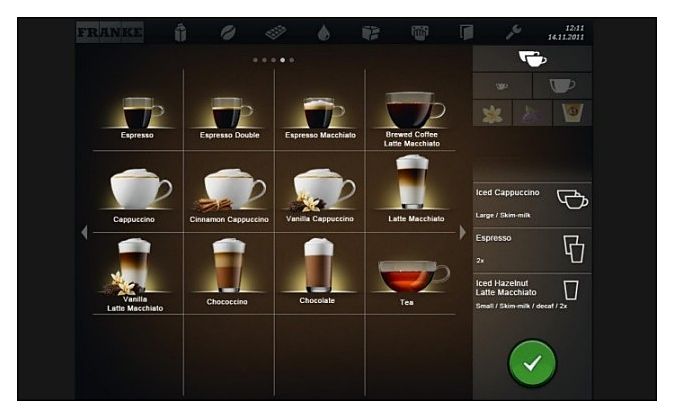Confirm order with green checkmark button

[x=532, y=364]
